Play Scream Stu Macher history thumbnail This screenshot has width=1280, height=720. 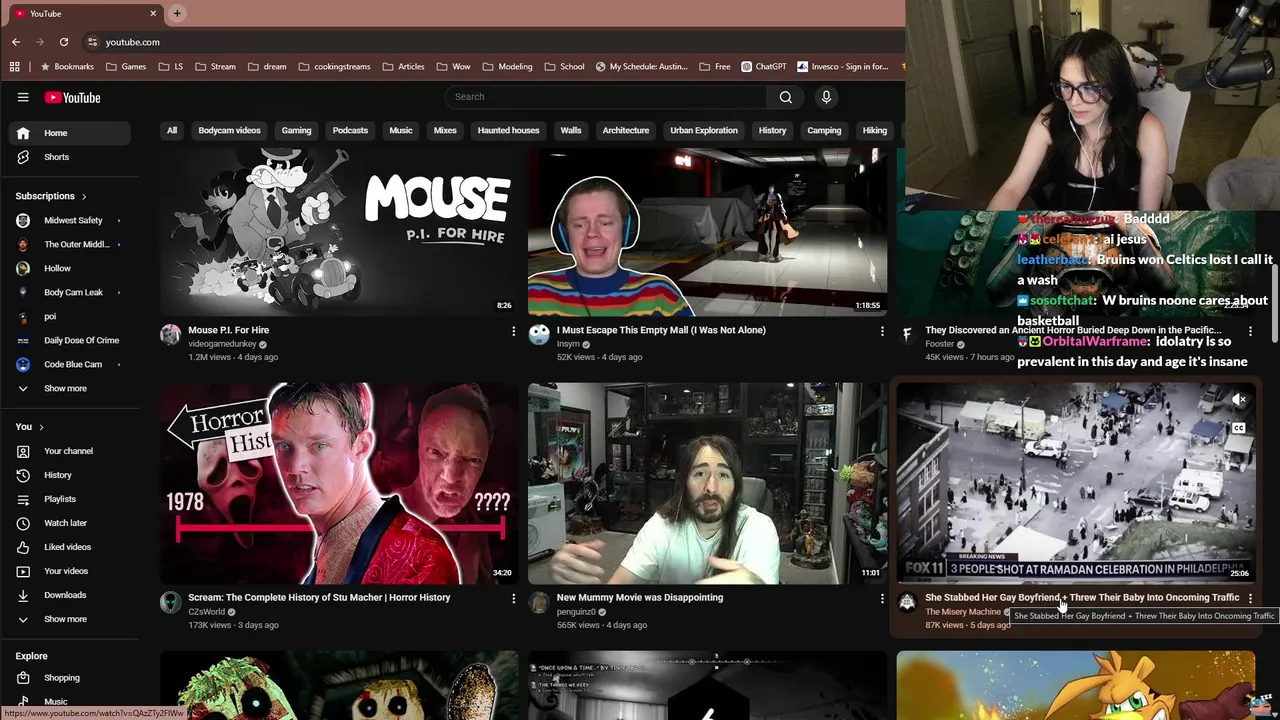339,483
